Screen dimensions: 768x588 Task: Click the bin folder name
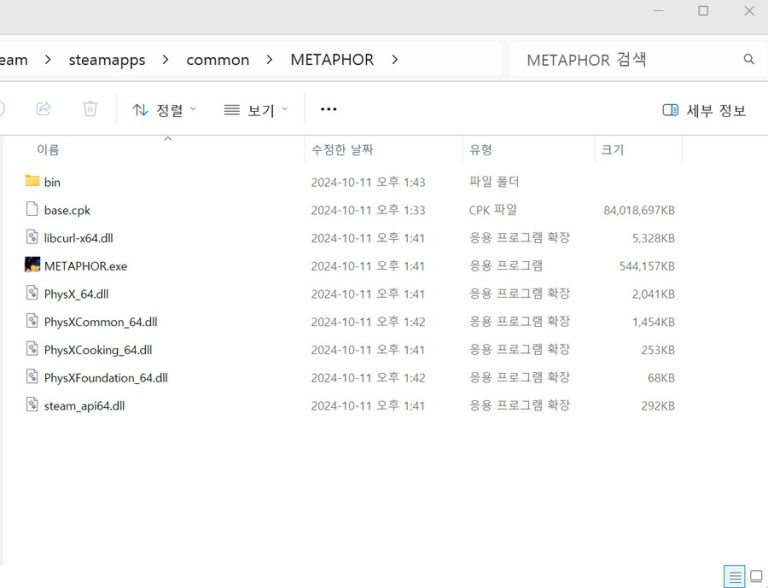[52, 182]
